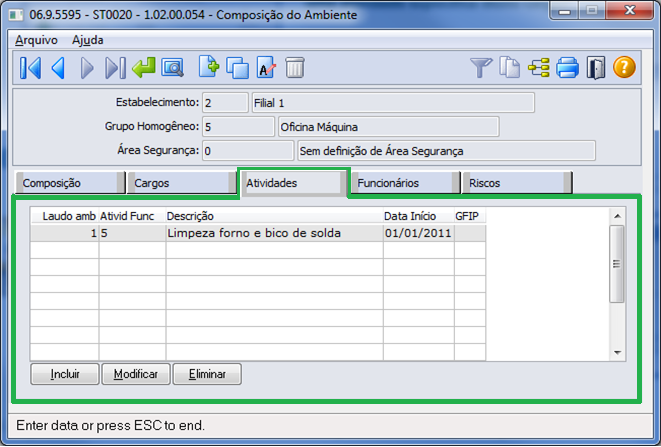
Task: Close the Composição do Ambiente window
Action: tap(629, 11)
